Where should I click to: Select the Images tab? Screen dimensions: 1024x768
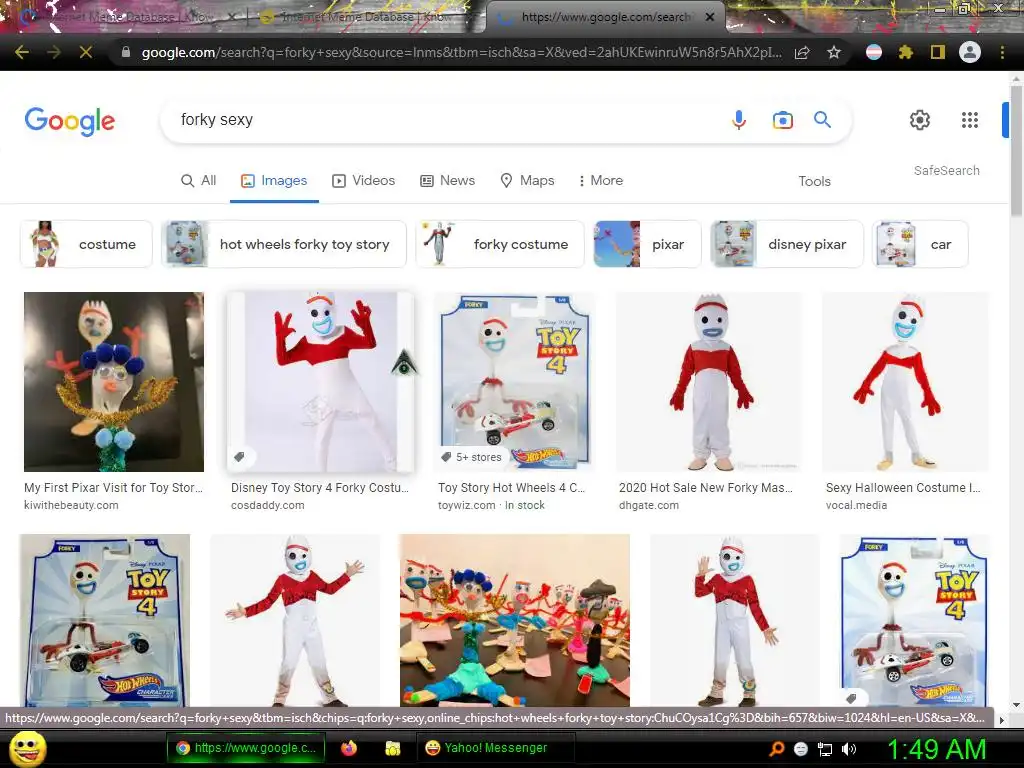pyautogui.click(x=274, y=181)
